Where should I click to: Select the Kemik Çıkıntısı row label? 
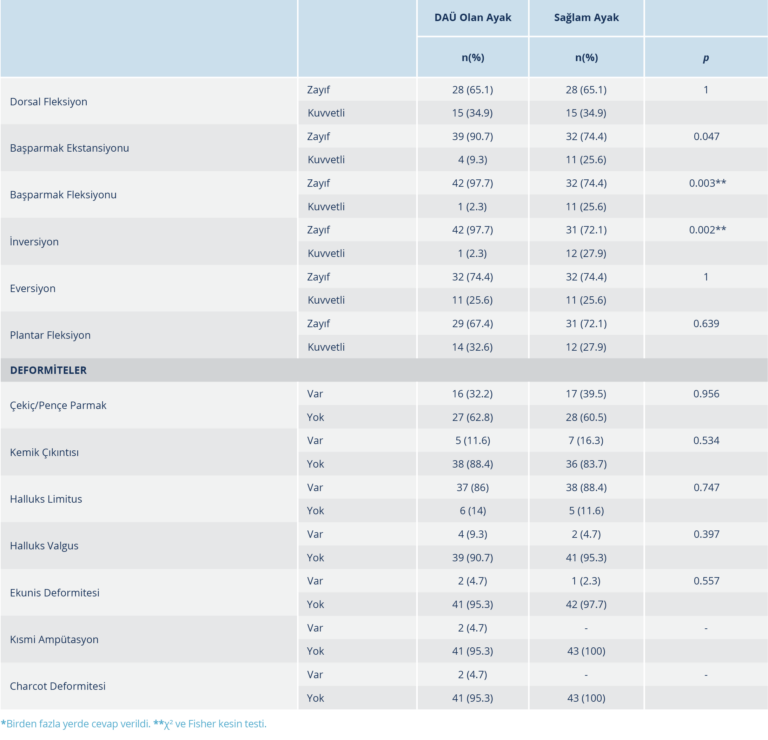click(44, 452)
